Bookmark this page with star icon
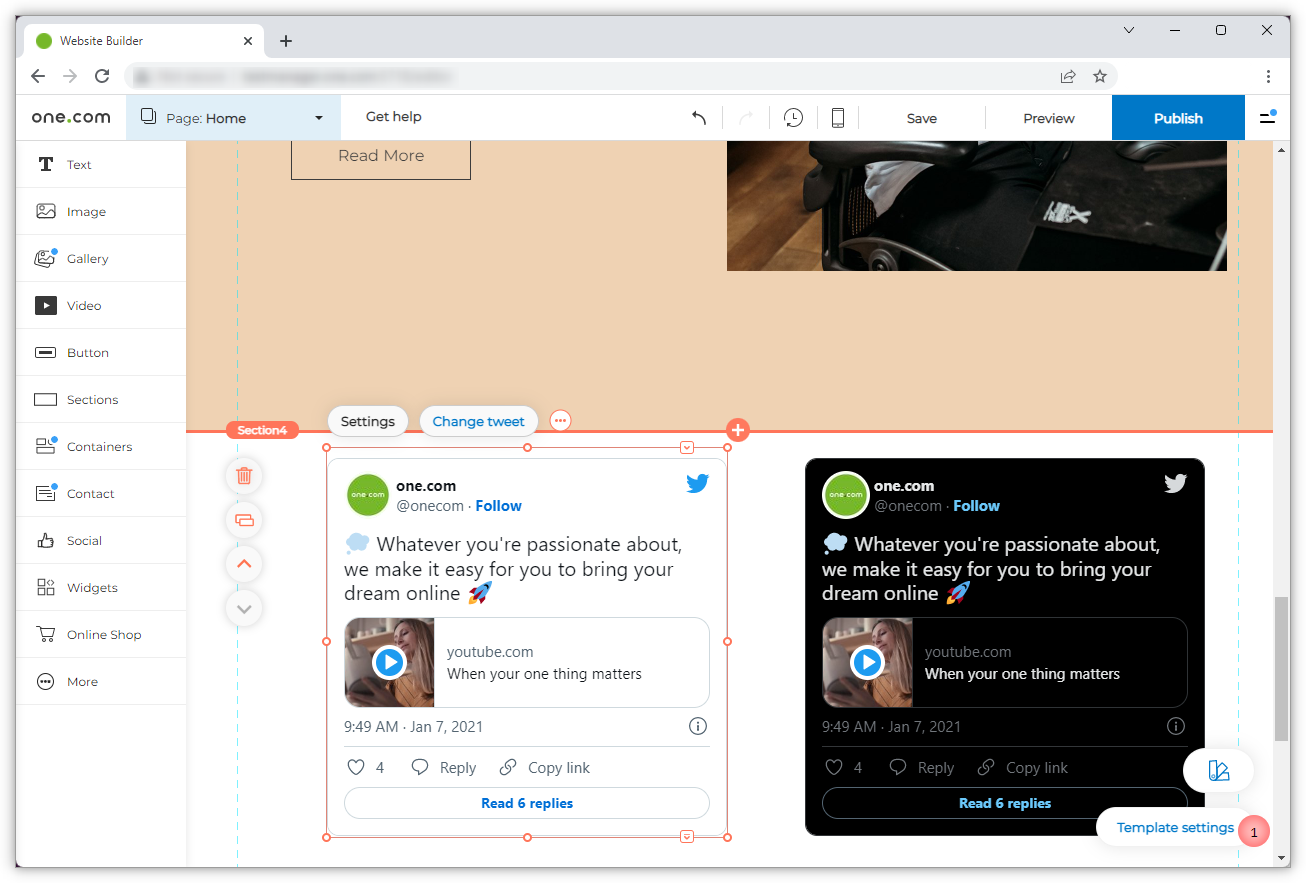Viewport: 1306px width, 883px height. (x=1100, y=76)
